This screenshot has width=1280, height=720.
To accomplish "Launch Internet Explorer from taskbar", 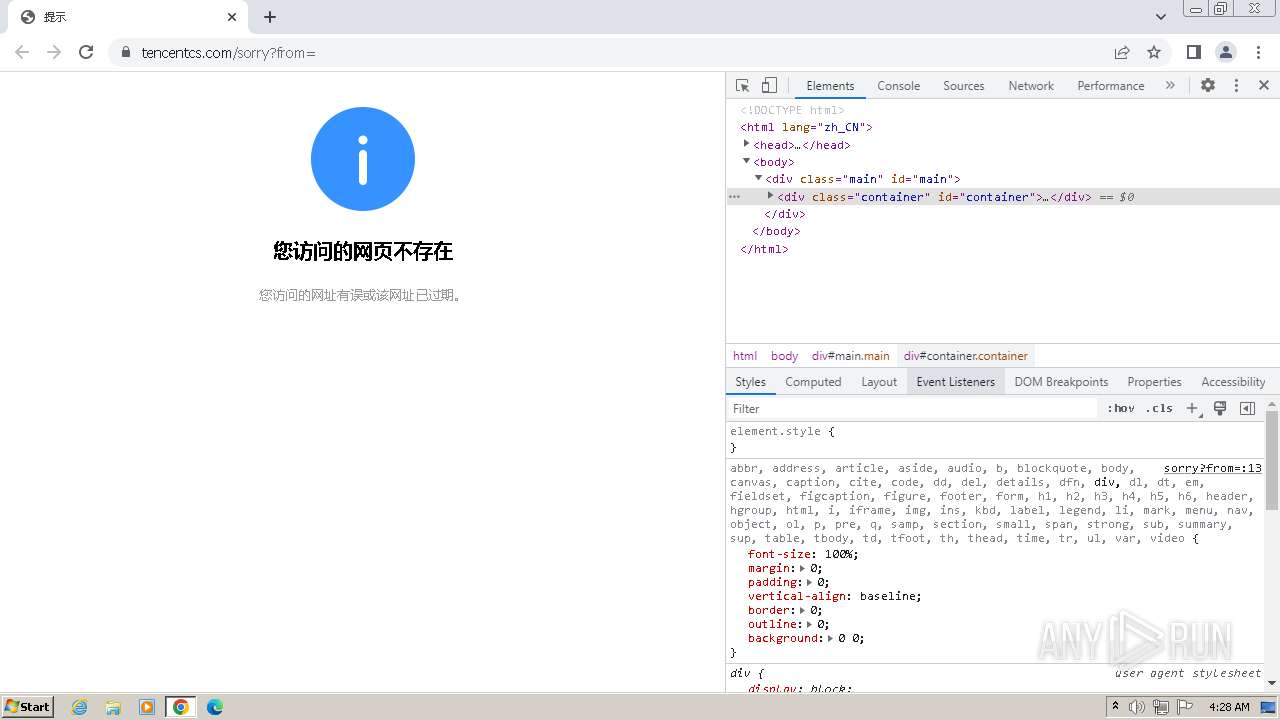I will coord(80,707).
